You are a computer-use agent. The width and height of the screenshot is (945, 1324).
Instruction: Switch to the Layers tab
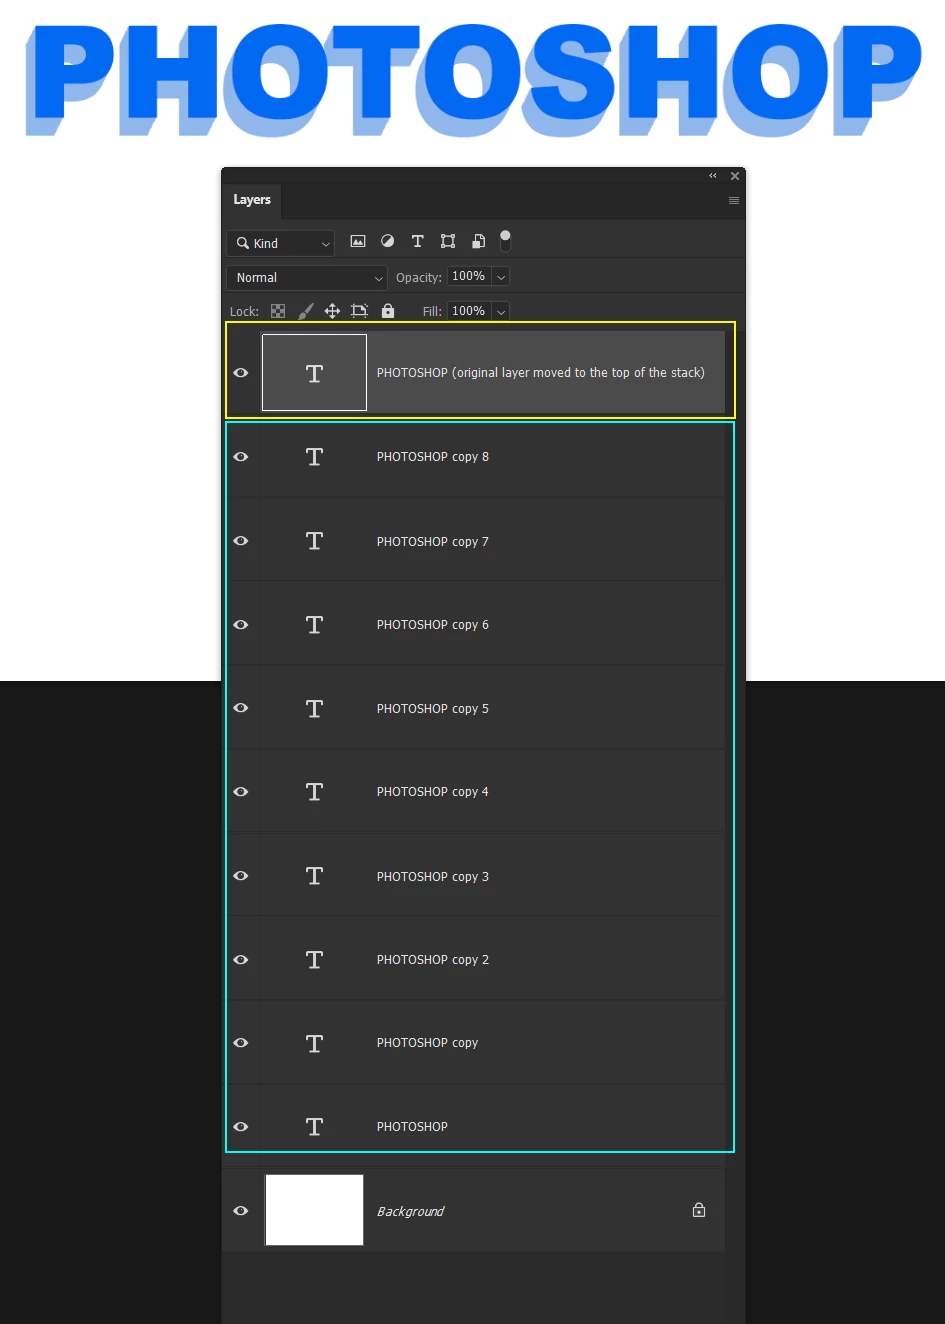point(252,200)
